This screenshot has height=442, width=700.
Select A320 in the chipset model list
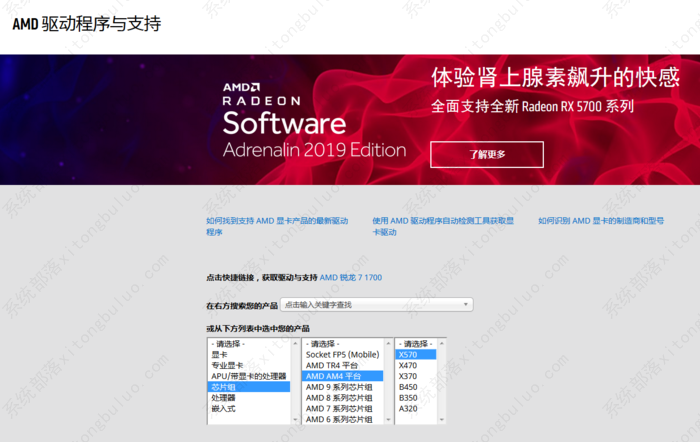click(x=408, y=408)
